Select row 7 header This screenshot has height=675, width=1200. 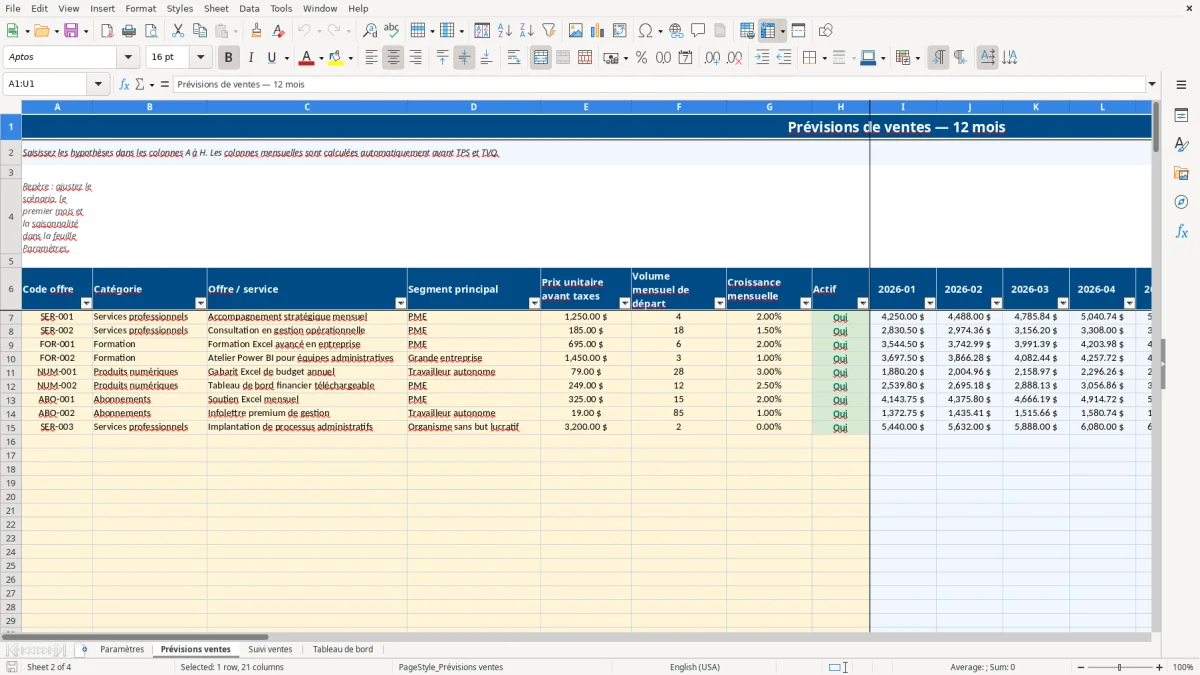(x=11, y=317)
